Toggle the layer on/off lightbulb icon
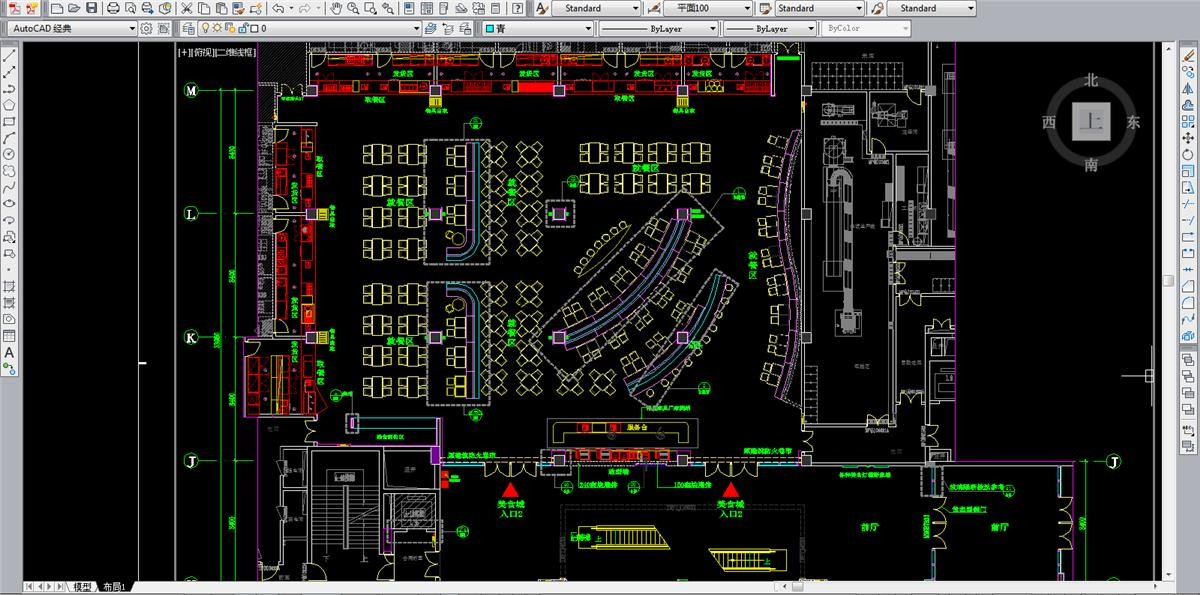 tap(205, 29)
